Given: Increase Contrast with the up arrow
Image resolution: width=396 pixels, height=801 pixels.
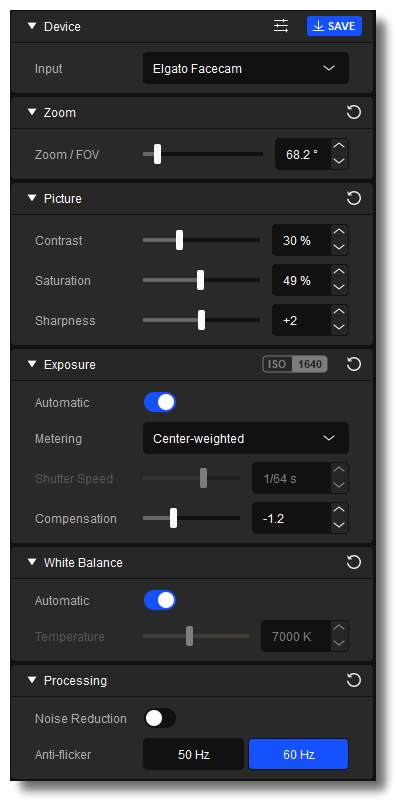Looking at the screenshot, I should point(339,233).
